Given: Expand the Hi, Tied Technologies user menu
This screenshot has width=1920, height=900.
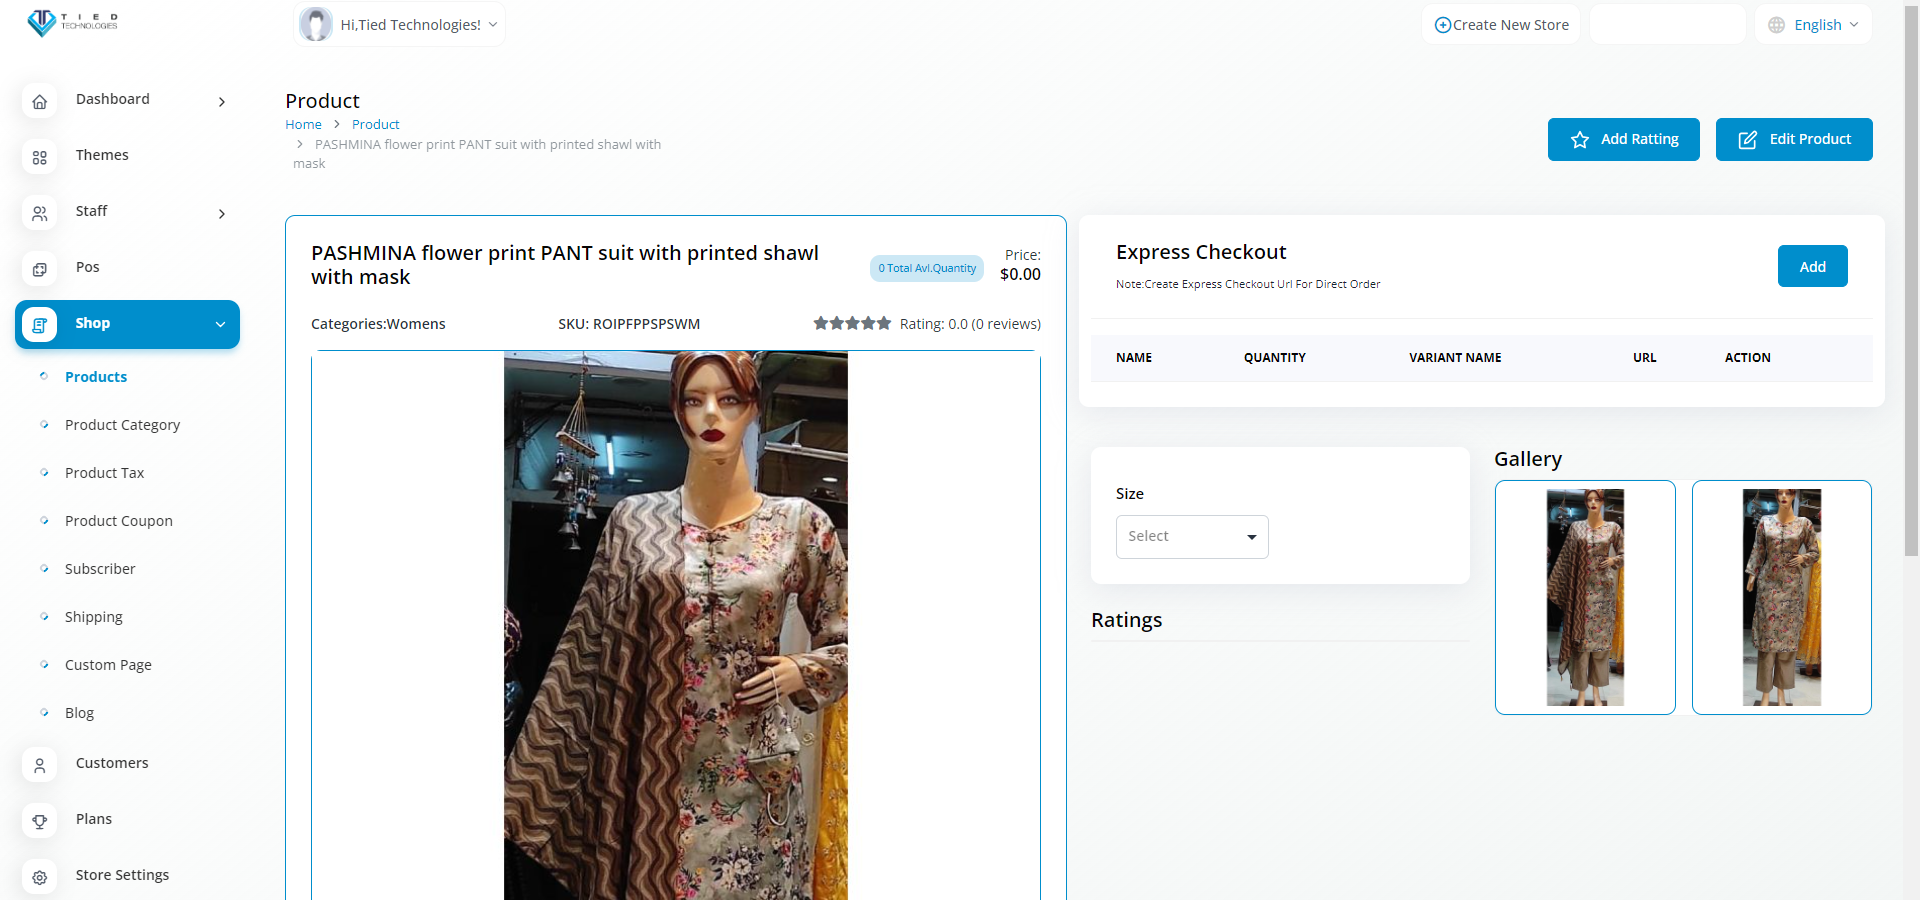Looking at the screenshot, I should (400, 25).
